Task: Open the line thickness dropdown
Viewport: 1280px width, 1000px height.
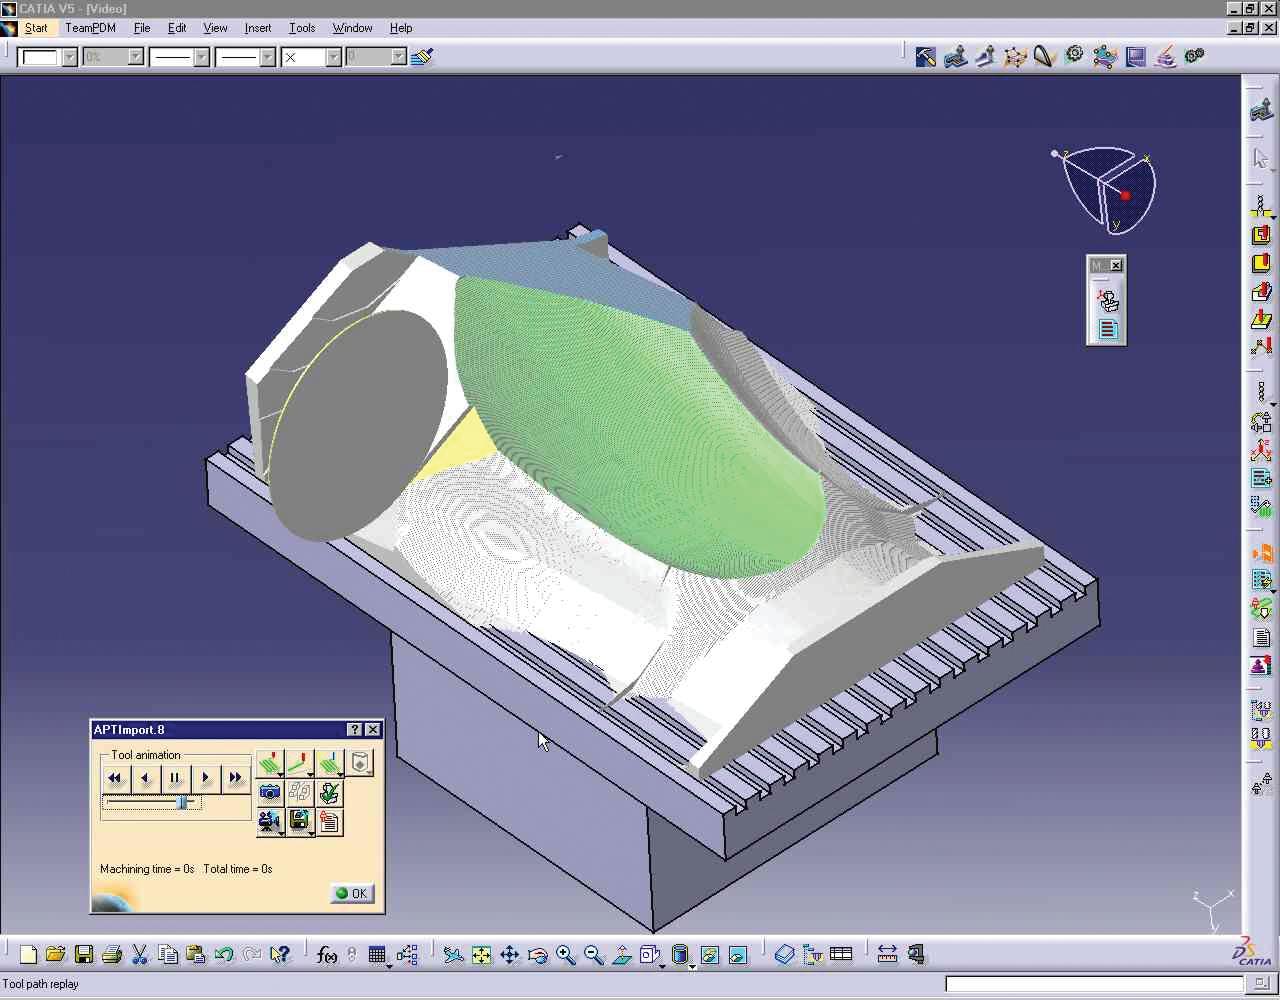Action: tap(179, 57)
